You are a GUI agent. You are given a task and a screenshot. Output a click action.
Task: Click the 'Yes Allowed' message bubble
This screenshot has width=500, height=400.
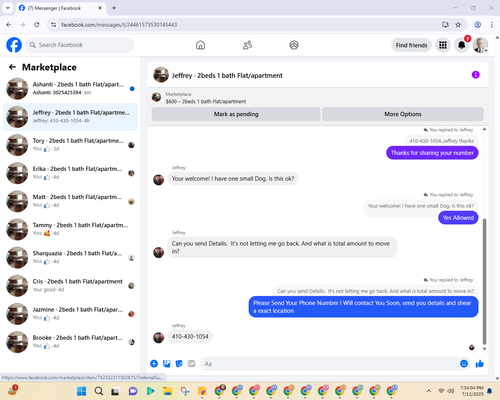458,218
